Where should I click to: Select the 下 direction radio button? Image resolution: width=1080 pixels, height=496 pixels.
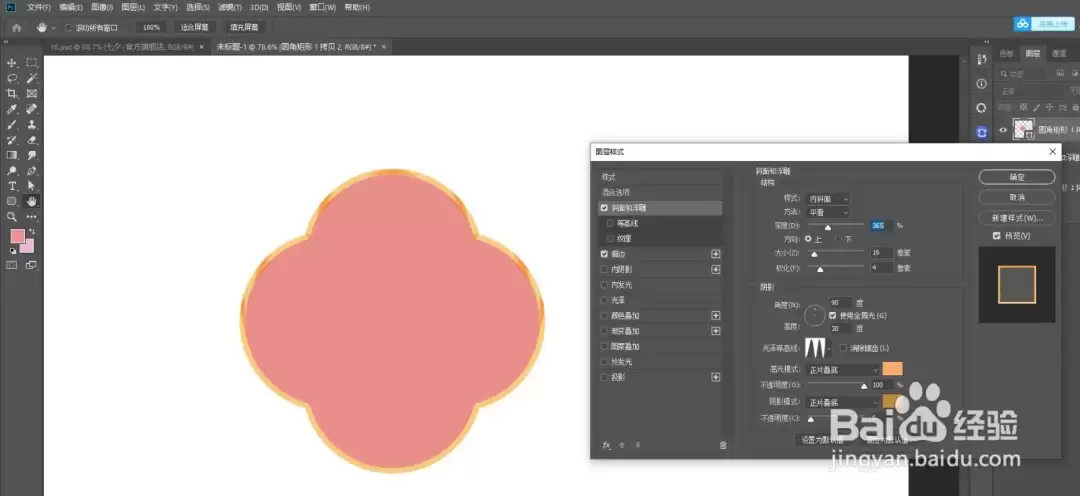(x=838, y=238)
